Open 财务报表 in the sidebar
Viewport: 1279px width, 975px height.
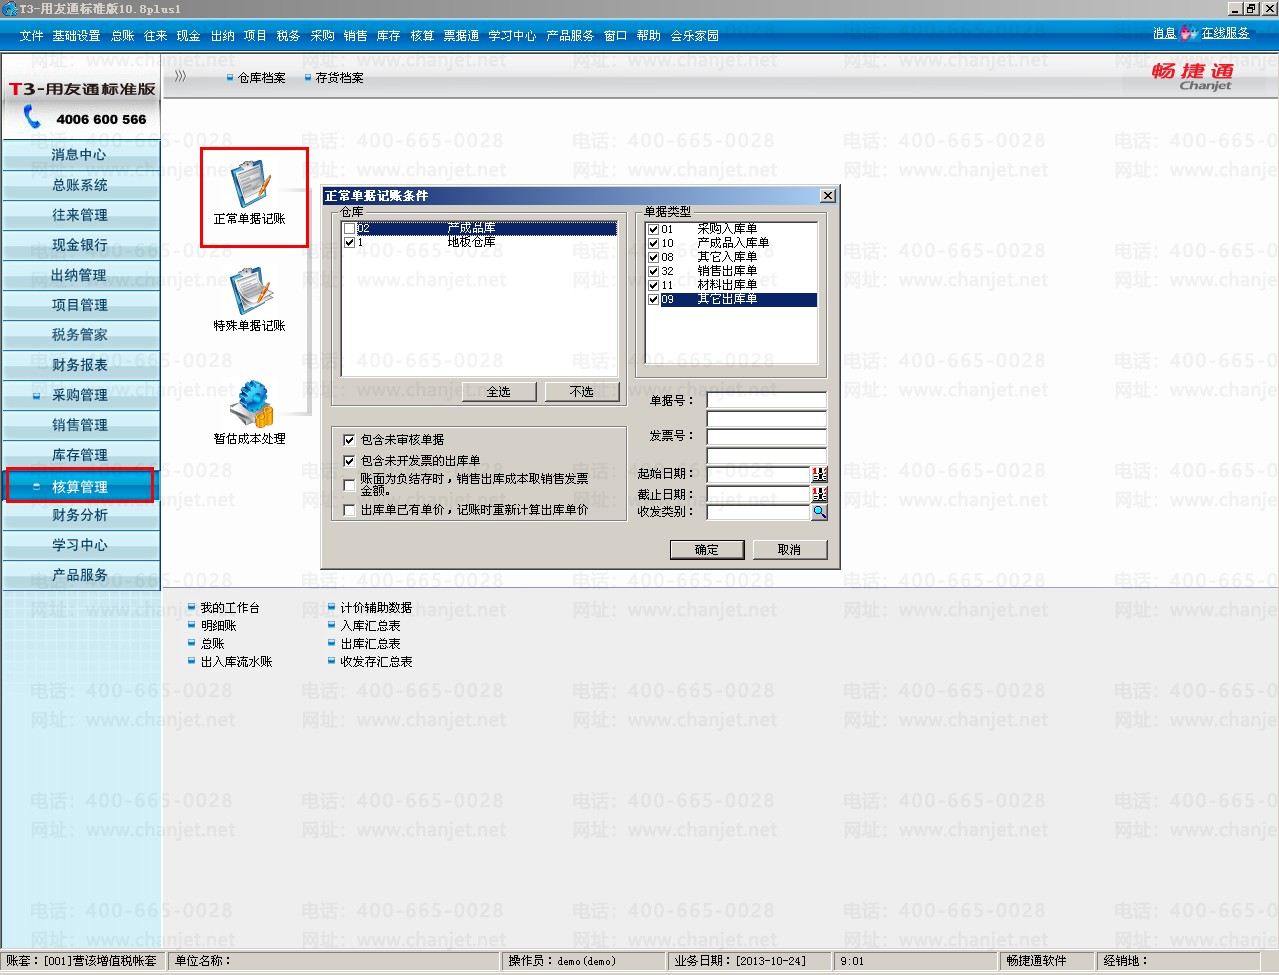80,365
